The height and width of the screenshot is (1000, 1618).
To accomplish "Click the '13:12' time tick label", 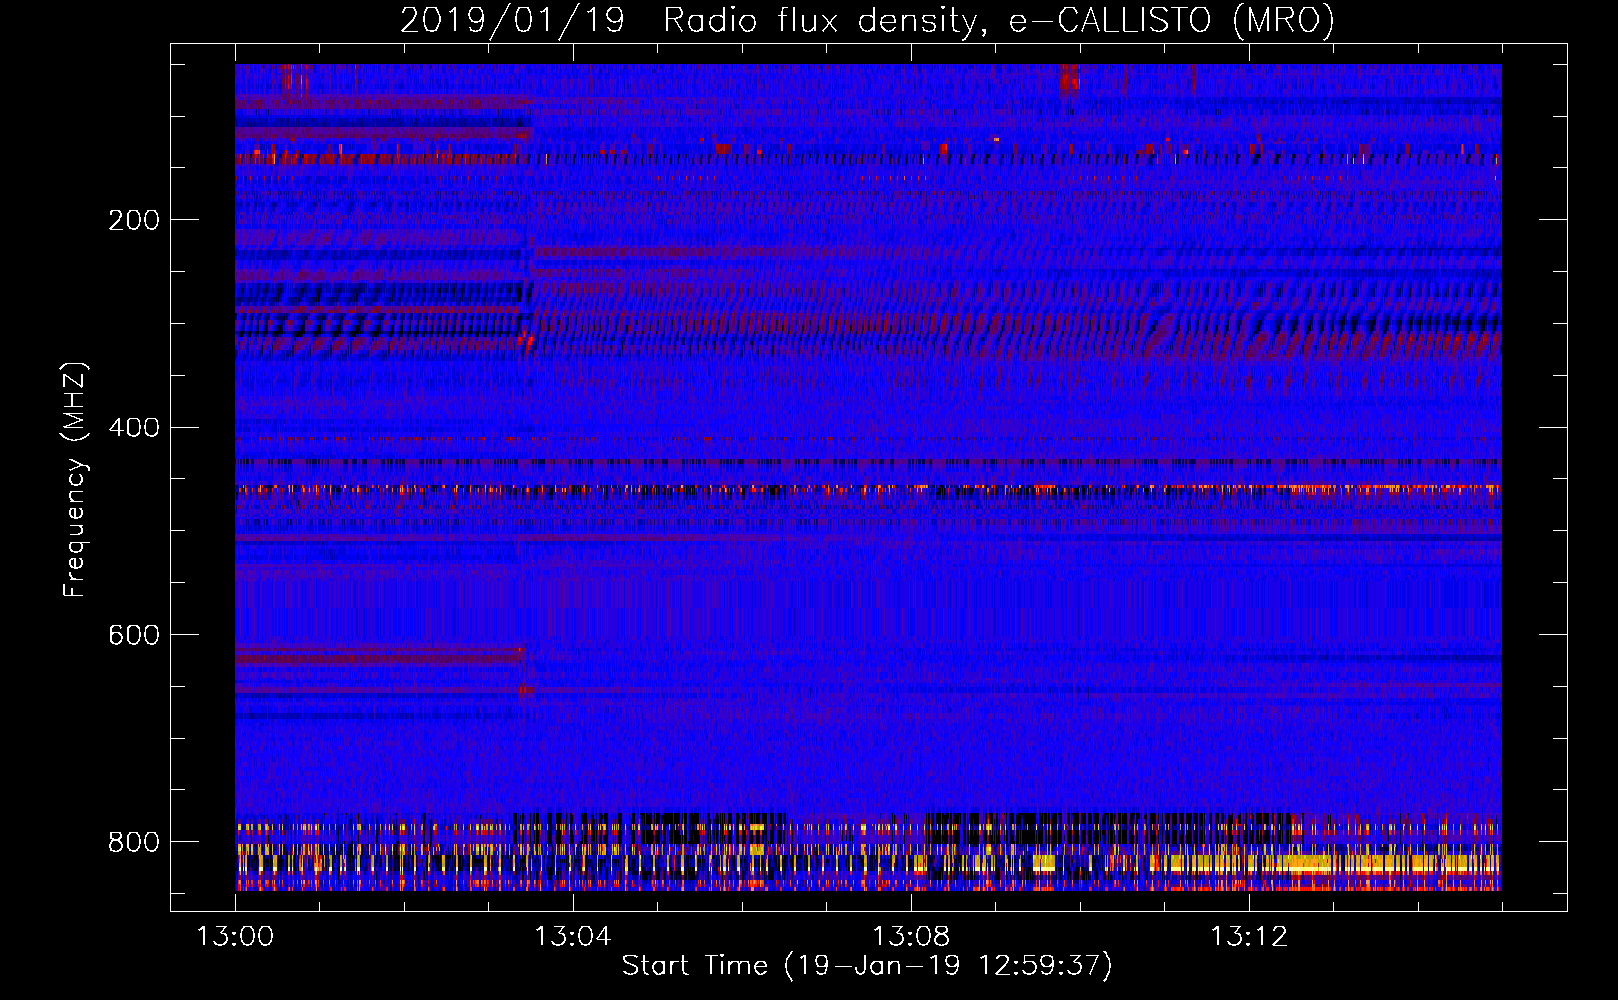I will click(x=1249, y=937).
